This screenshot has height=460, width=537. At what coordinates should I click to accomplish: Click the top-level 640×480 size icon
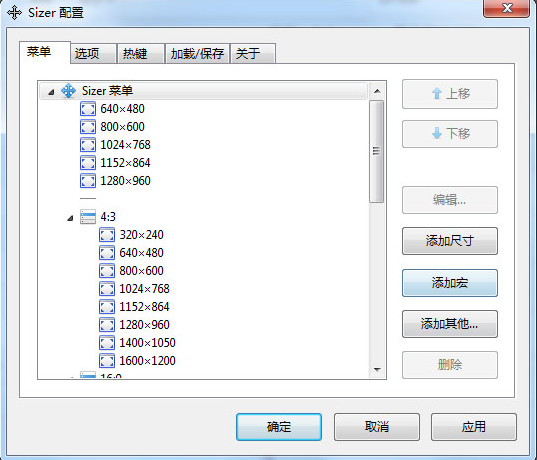click(88, 109)
